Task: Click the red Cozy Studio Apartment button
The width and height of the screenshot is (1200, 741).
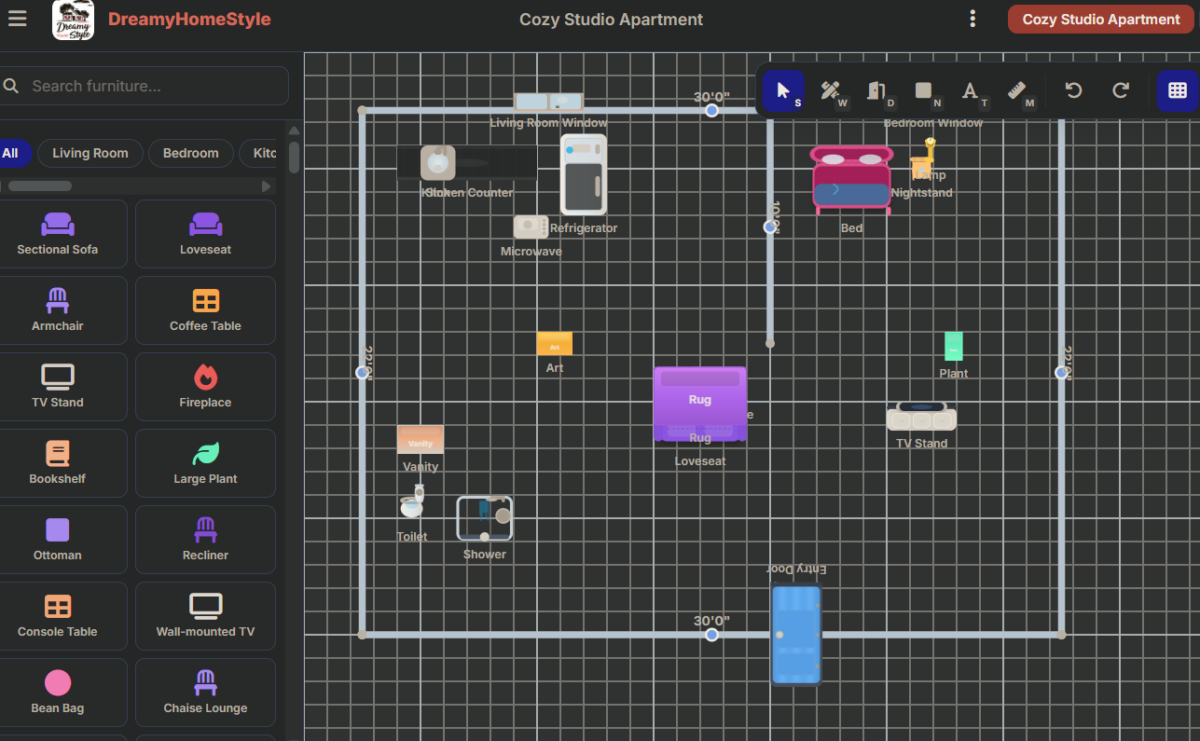Action: click(x=1100, y=19)
